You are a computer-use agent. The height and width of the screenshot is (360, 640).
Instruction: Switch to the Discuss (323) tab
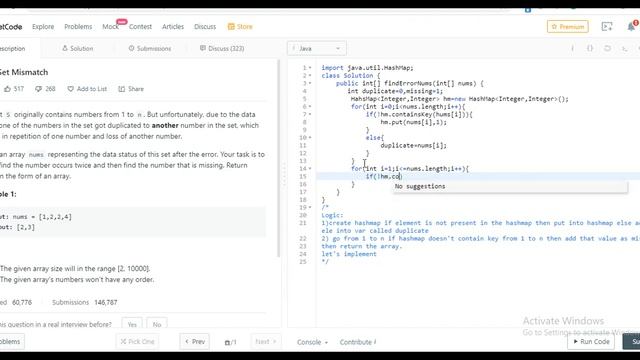click(222, 48)
